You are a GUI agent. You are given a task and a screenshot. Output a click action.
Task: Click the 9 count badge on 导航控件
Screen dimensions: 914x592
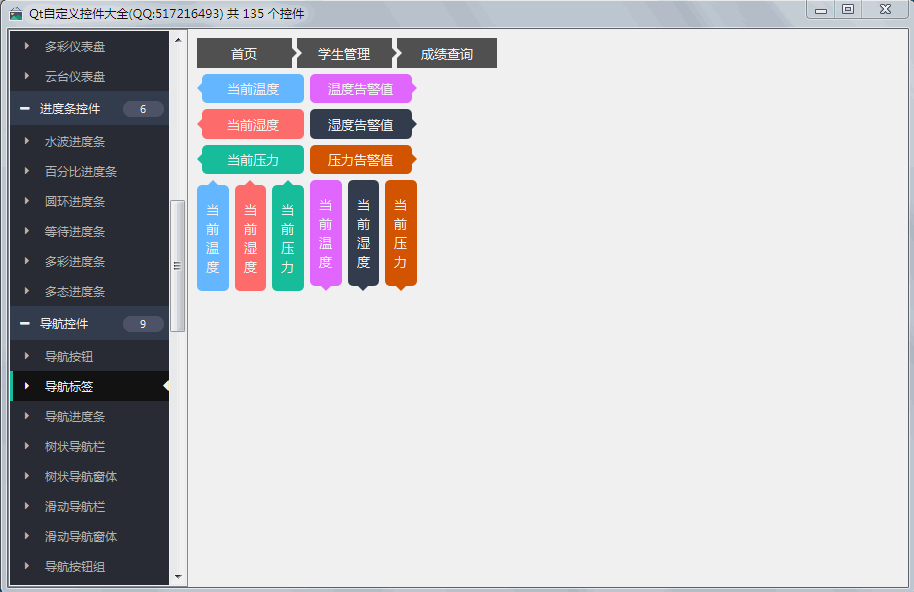[143, 324]
